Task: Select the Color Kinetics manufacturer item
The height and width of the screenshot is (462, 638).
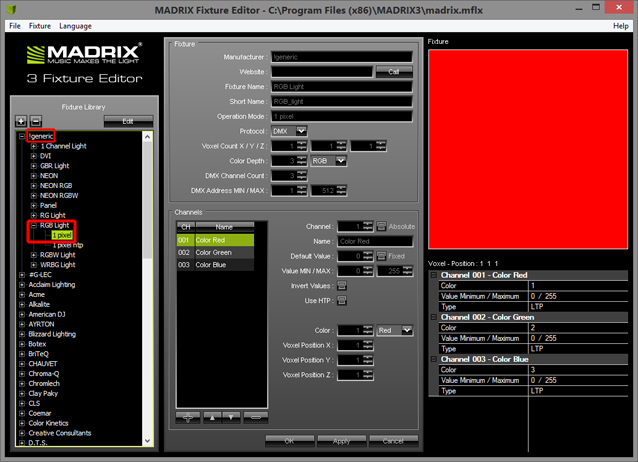Action: 48,423
